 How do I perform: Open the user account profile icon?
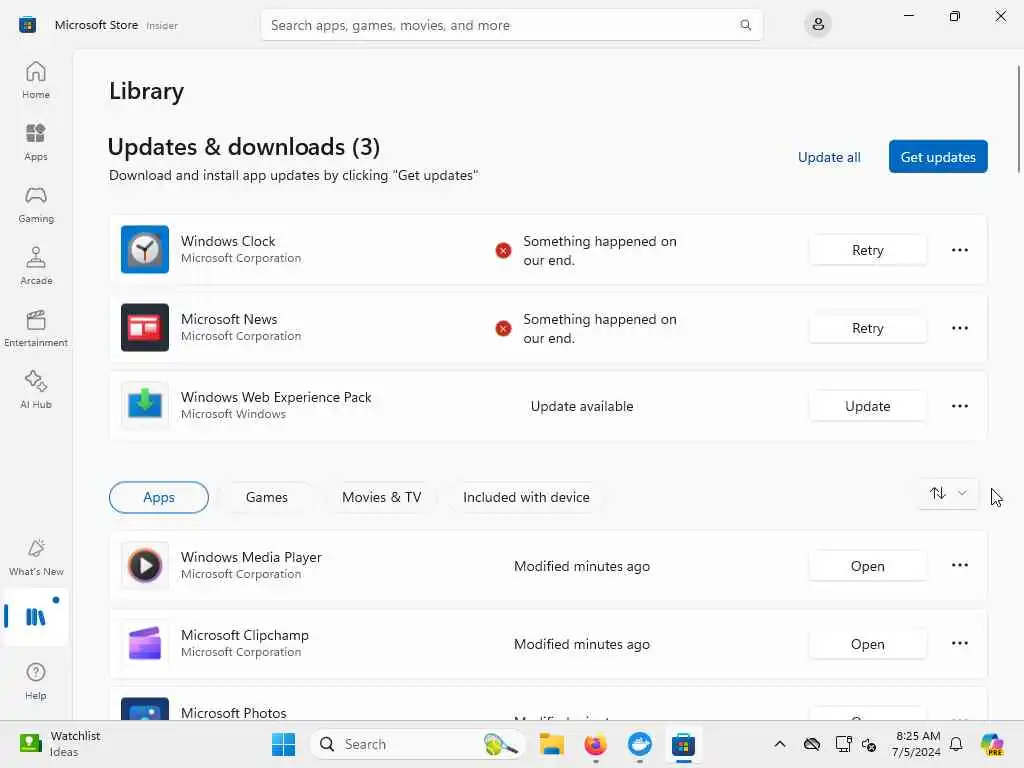818,25
